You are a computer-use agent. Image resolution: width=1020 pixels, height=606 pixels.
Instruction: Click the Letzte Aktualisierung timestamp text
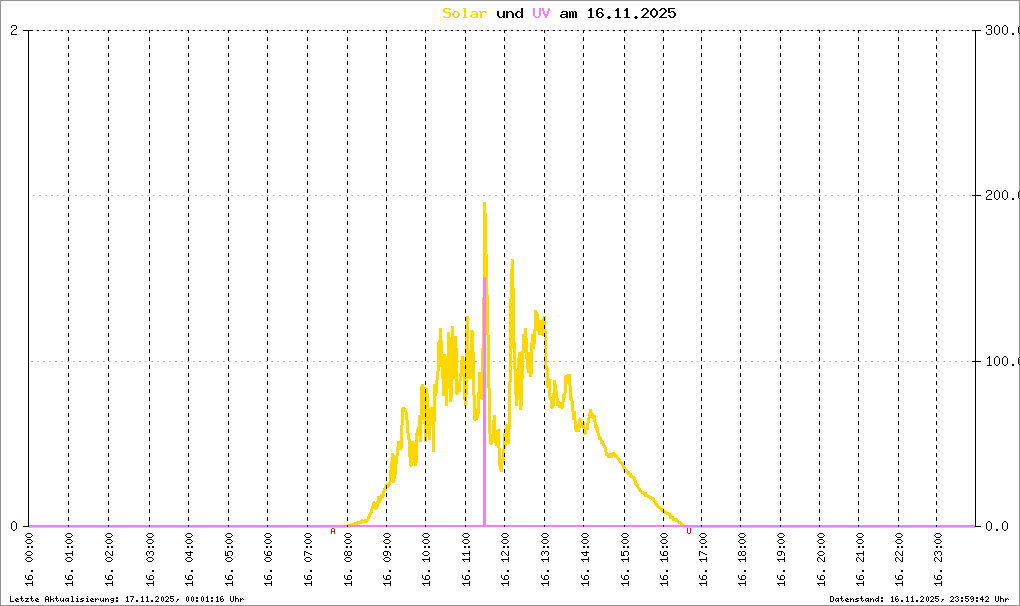(x=127, y=599)
